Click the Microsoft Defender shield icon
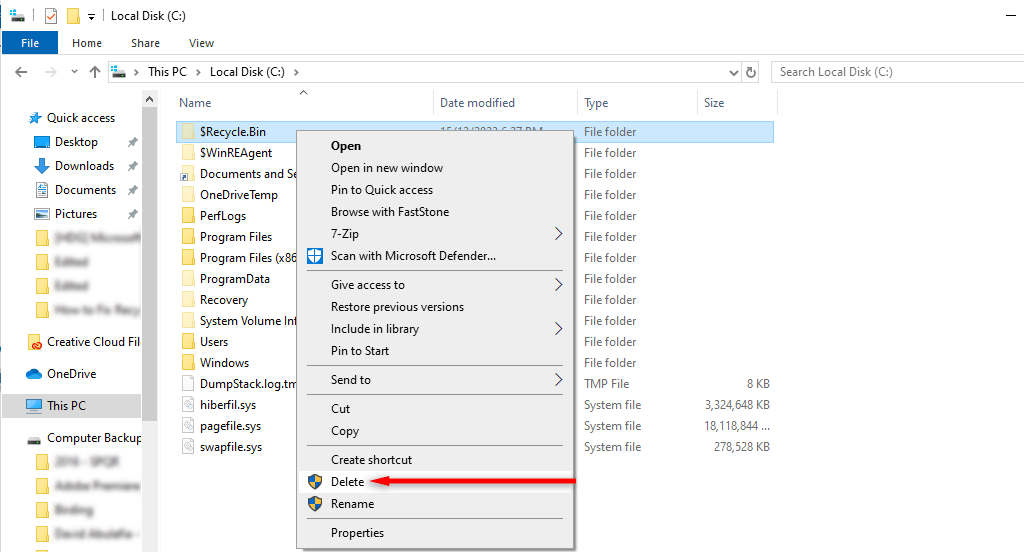Viewport: 1024px width, 552px height. [x=315, y=256]
